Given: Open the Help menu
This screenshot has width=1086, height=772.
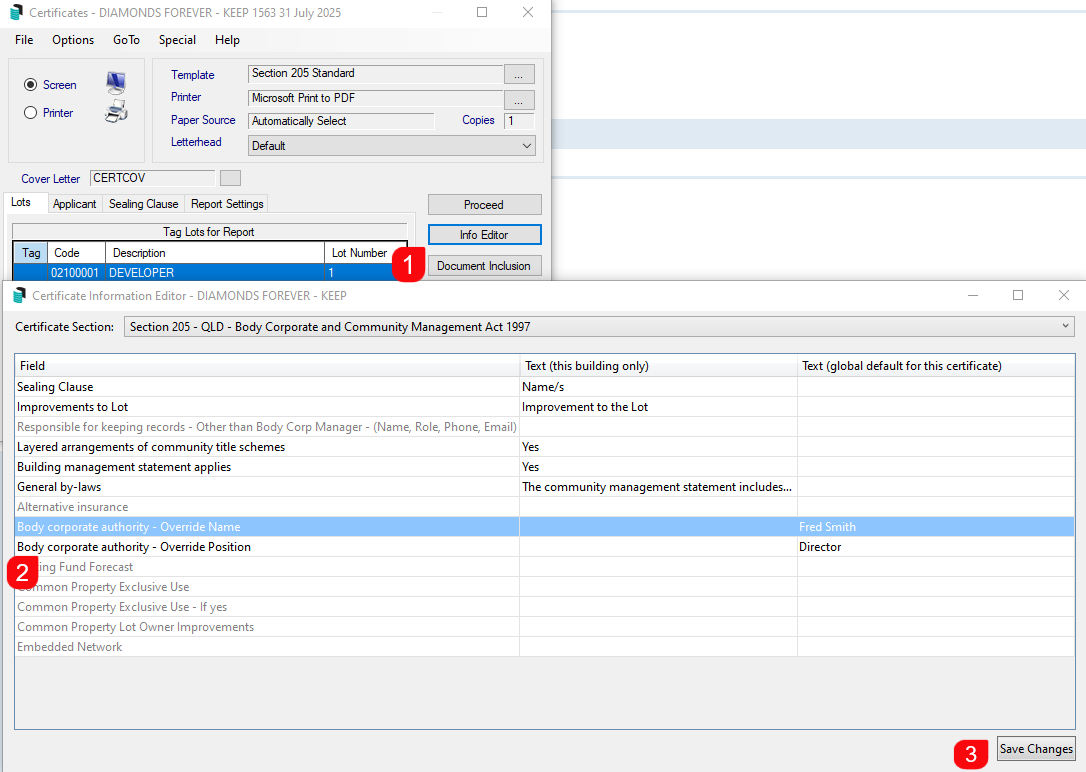Looking at the screenshot, I should point(227,40).
